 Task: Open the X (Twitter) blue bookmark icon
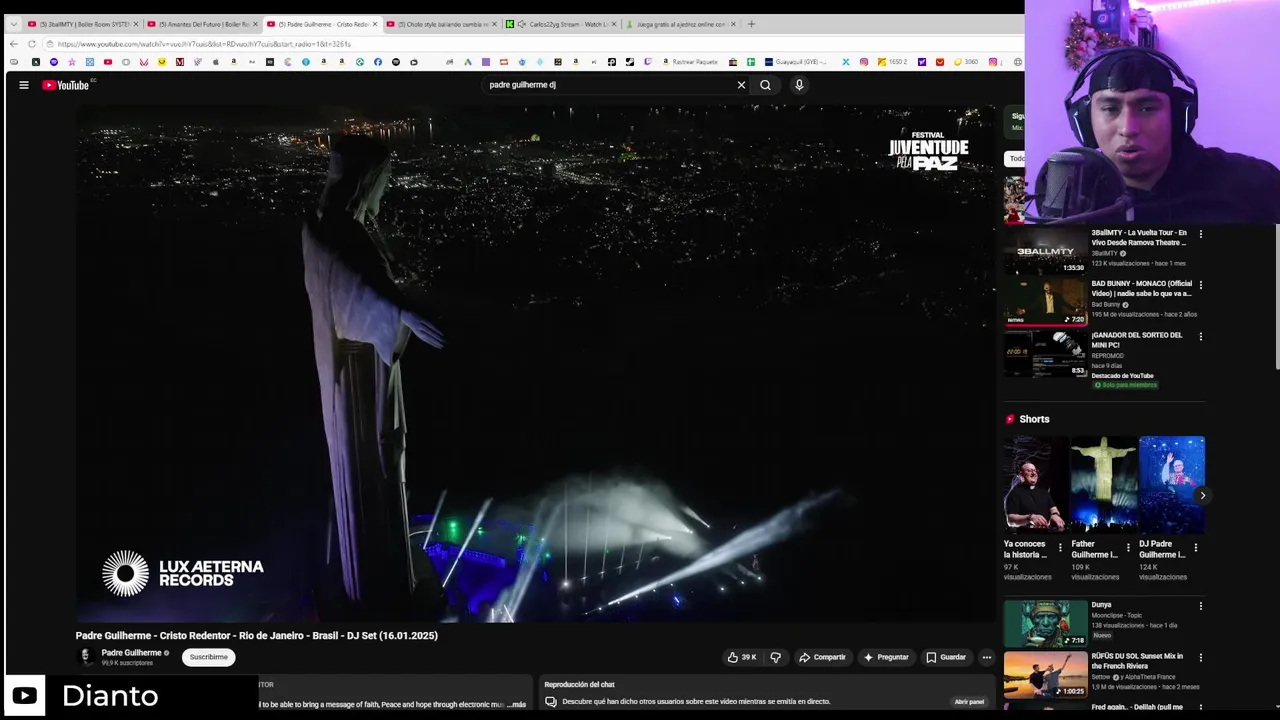click(846, 62)
